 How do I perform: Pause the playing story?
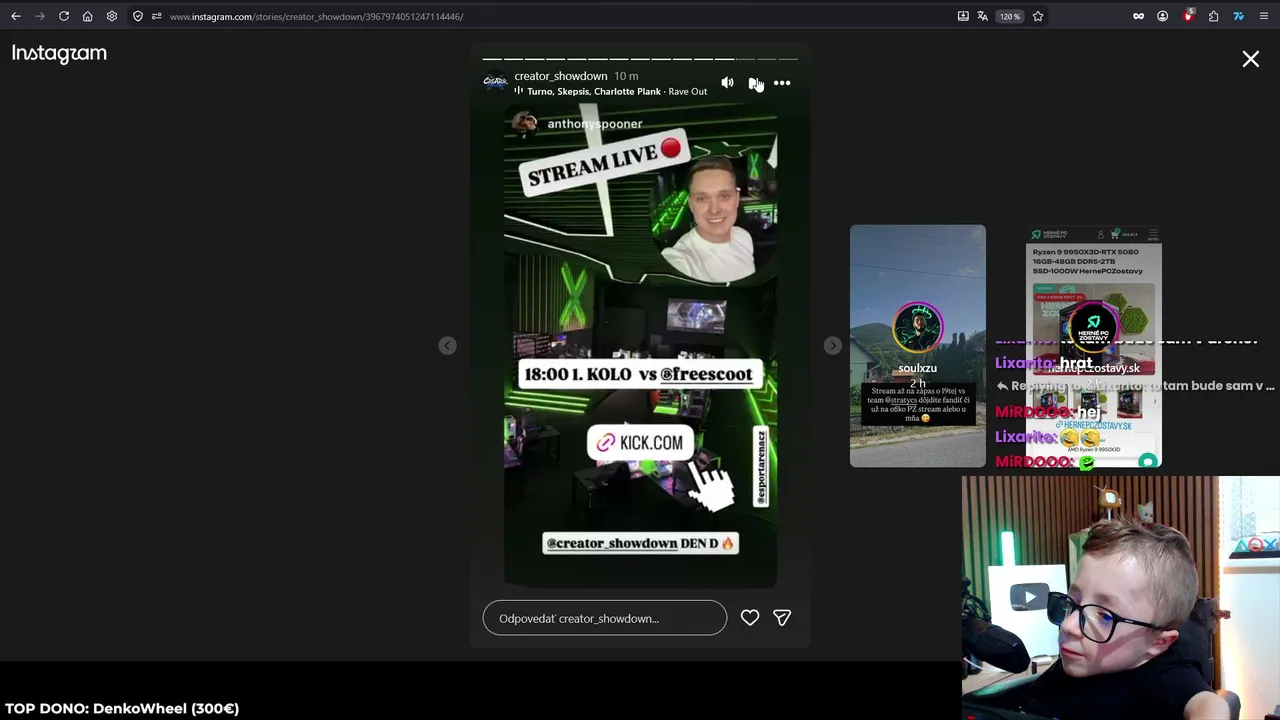[754, 83]
